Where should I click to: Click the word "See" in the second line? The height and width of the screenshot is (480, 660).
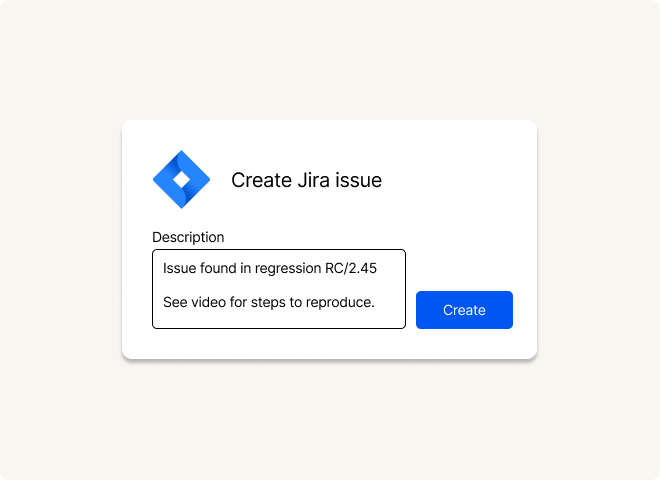click(x=175, y=302)
